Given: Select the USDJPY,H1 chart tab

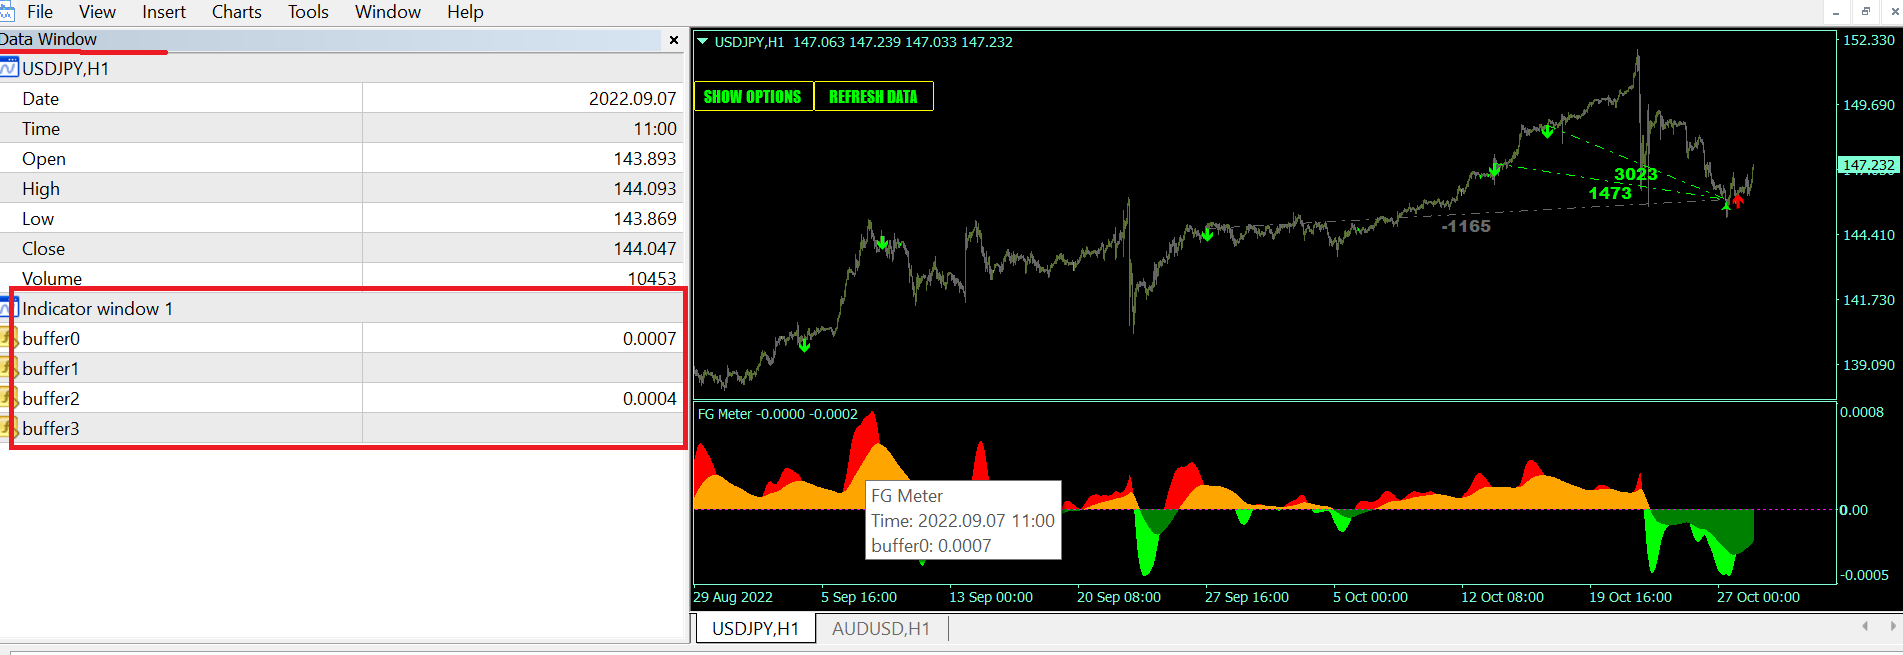Looking at the screenshot, I should click(x=756, y=628).
